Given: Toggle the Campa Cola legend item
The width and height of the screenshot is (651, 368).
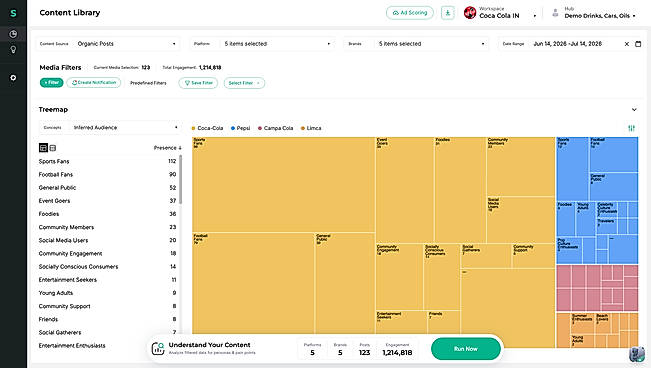Looking at the screenshot, I should tap(275, 128).
